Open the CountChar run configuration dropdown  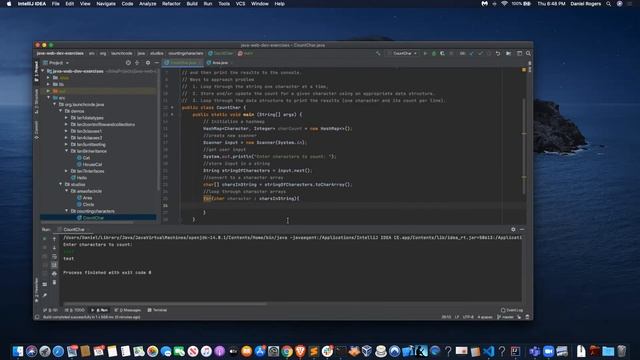click(x=402, y=53)
